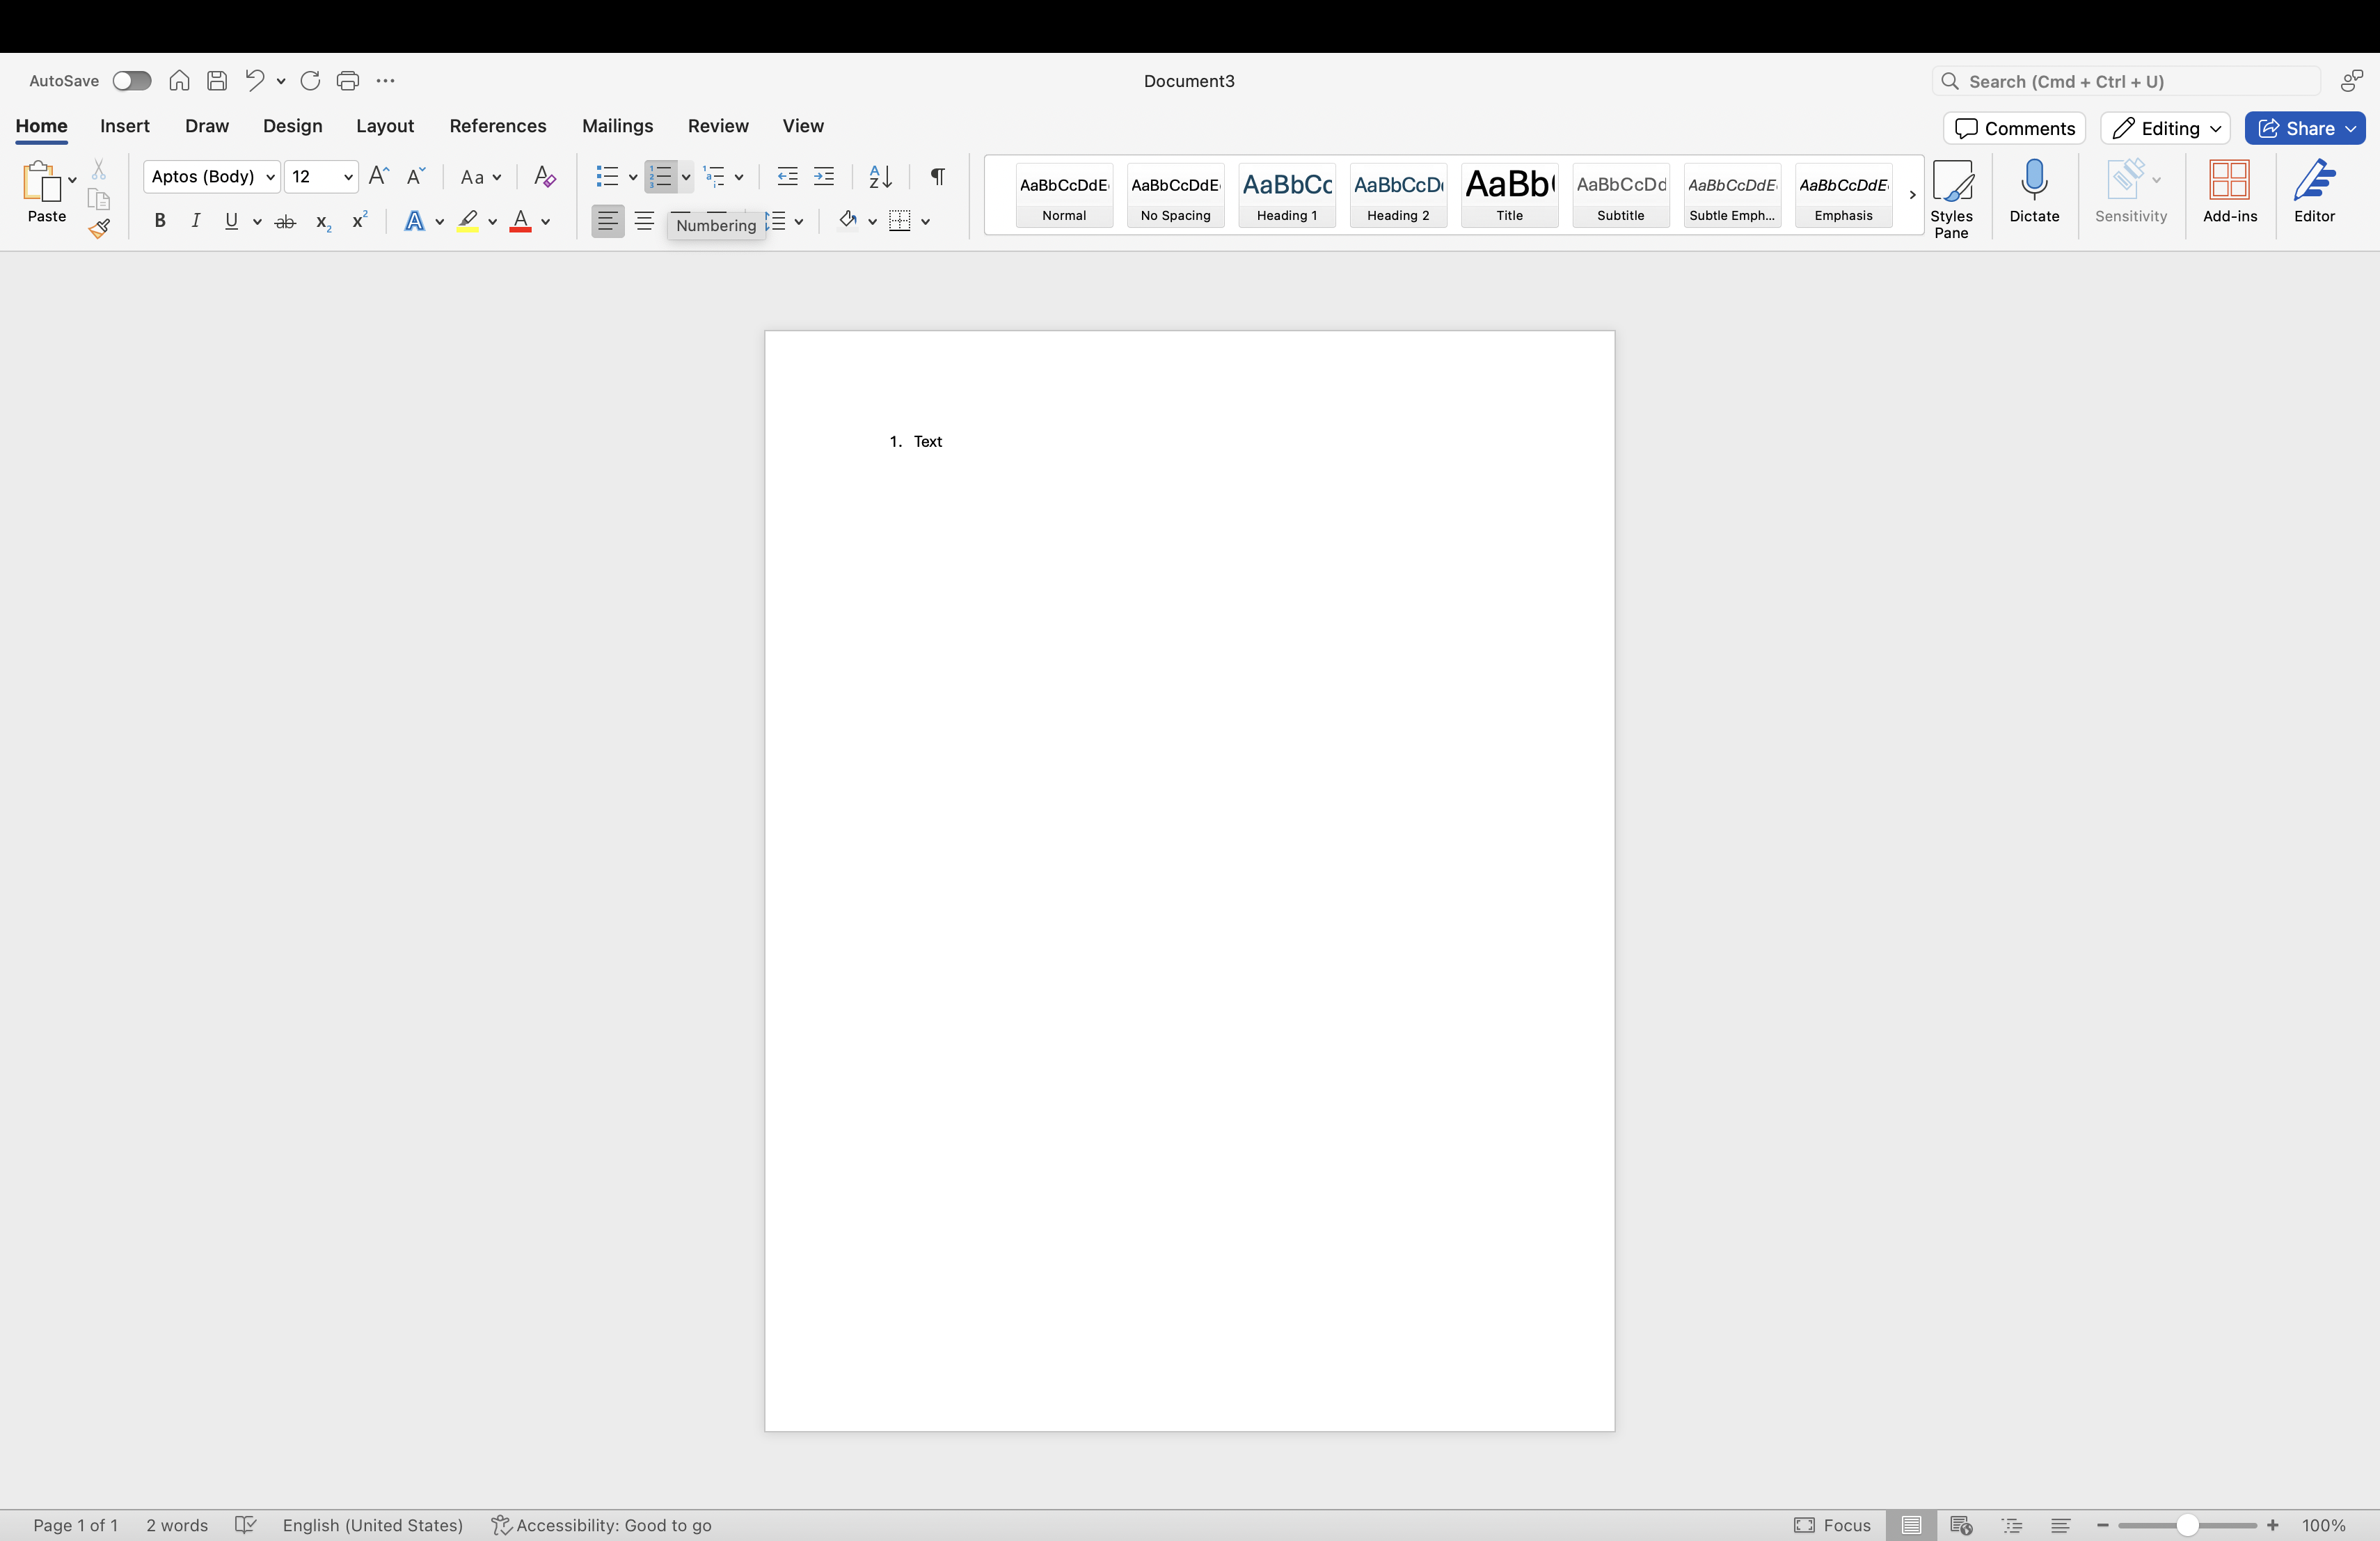Show paragraph marks with pilcrow icon
The image size is (2380, 1541).
click(937, 177)
